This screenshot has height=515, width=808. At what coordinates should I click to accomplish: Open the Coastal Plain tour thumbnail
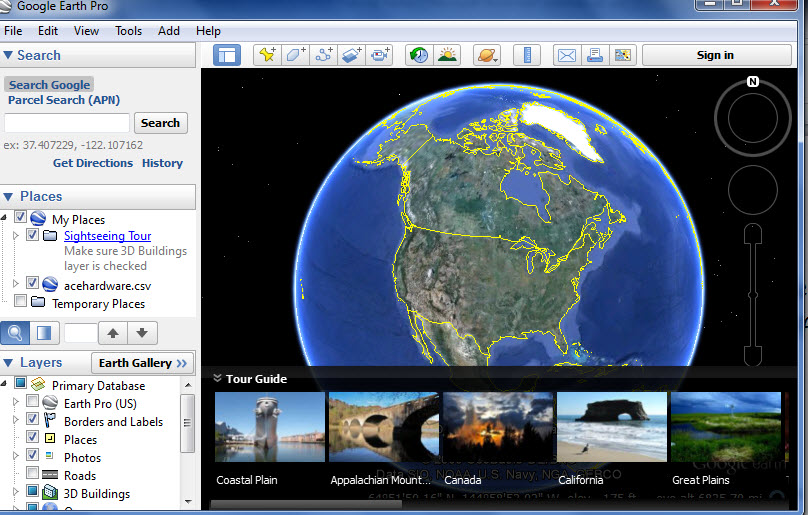coord(270,427)
